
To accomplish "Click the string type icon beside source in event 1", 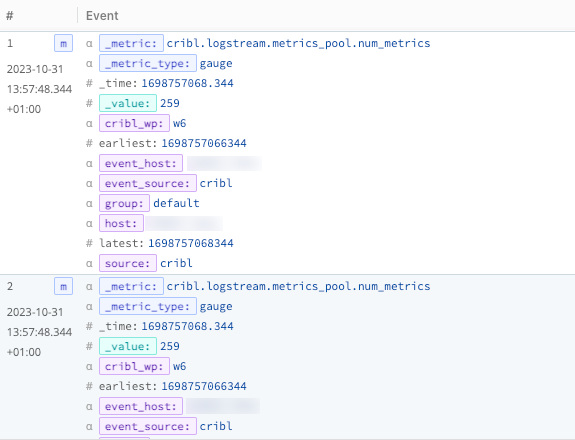I will pos(89,263).
